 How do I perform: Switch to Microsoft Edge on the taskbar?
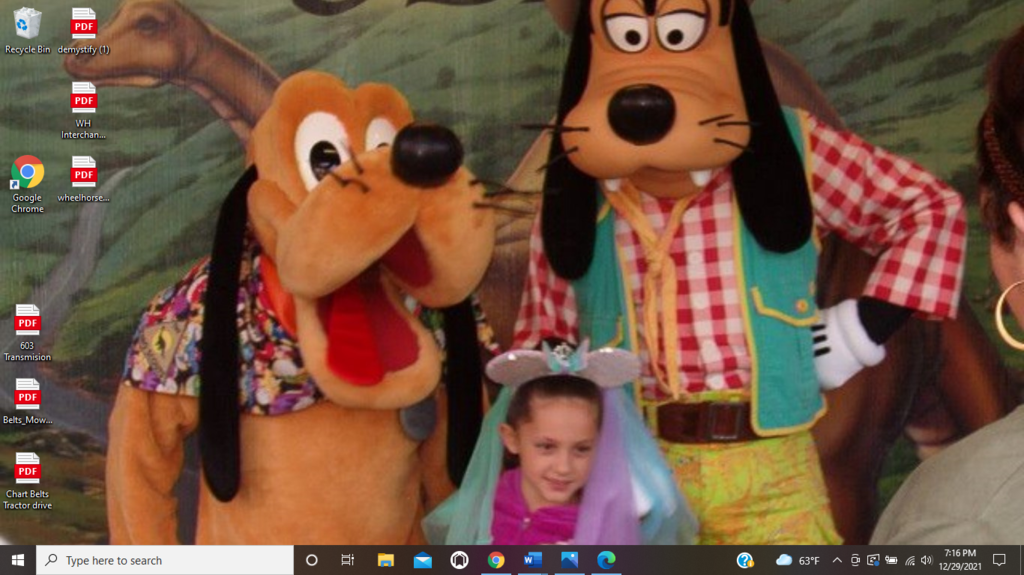tap(606, 560)
